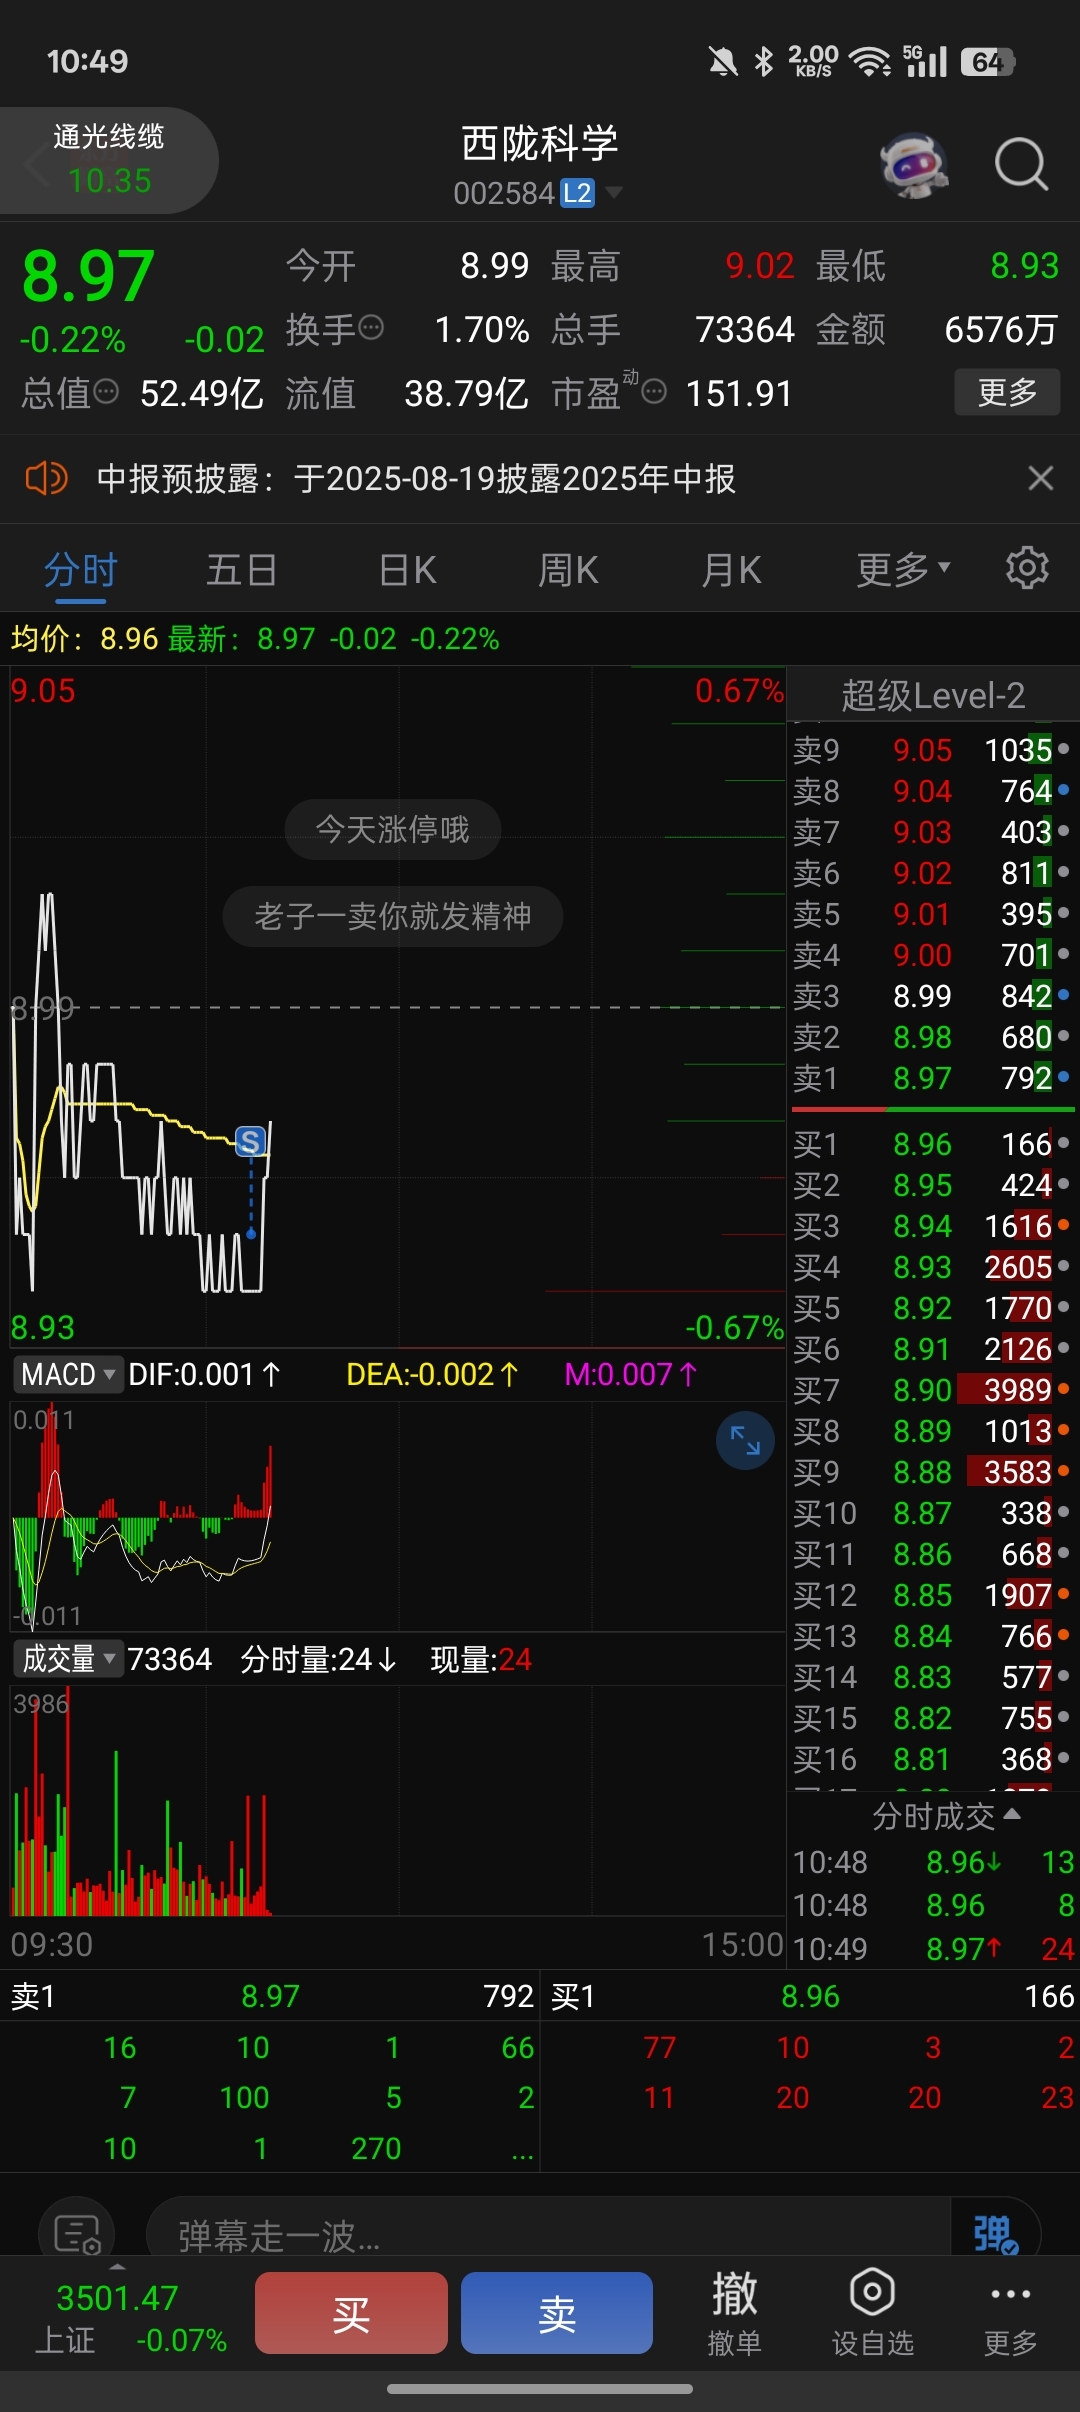The width and height of the screenshot is (1080, 2412).
Task: Open the 超级Level-2 header
Action: pos(933,695)
